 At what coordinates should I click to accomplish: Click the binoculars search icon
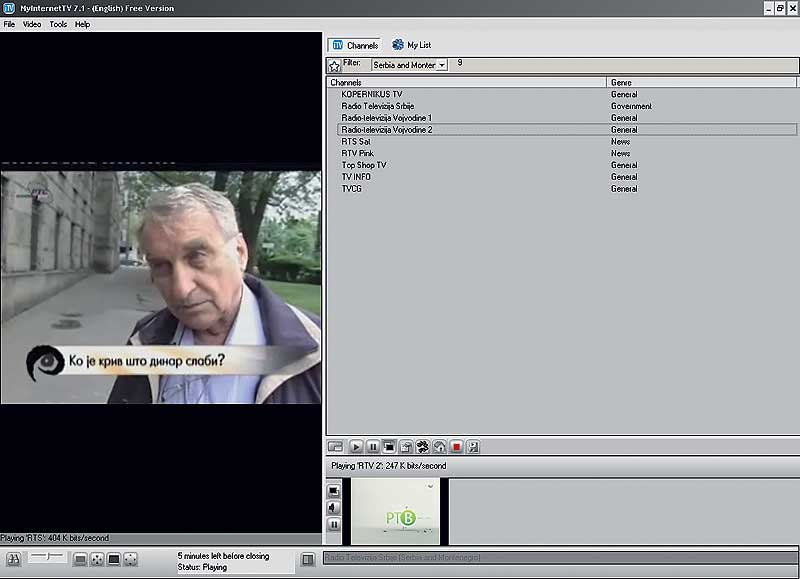click(14, 559)
